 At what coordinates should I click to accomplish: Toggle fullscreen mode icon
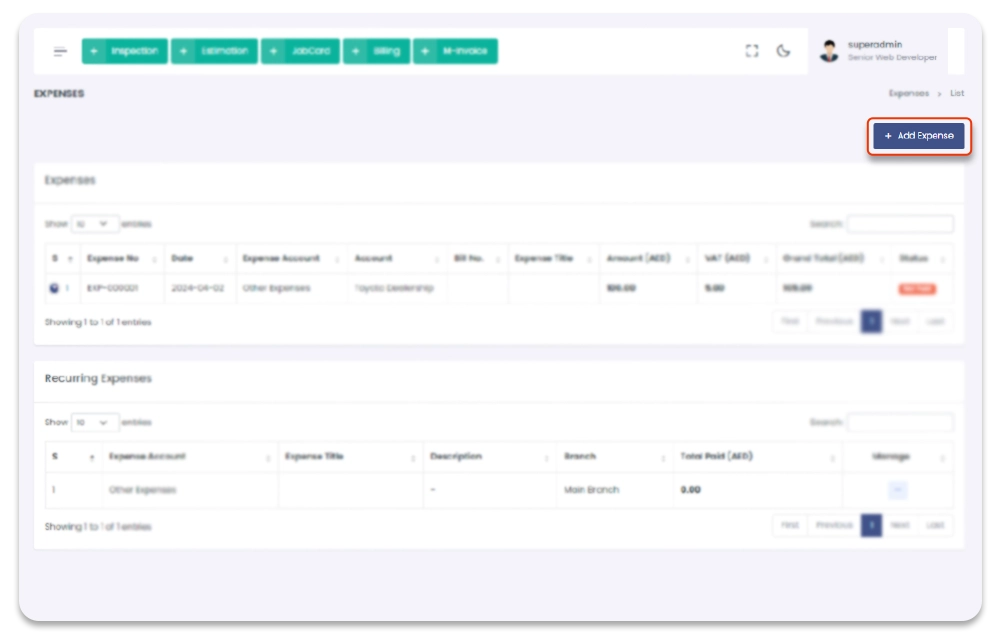(x=752, y=51)
